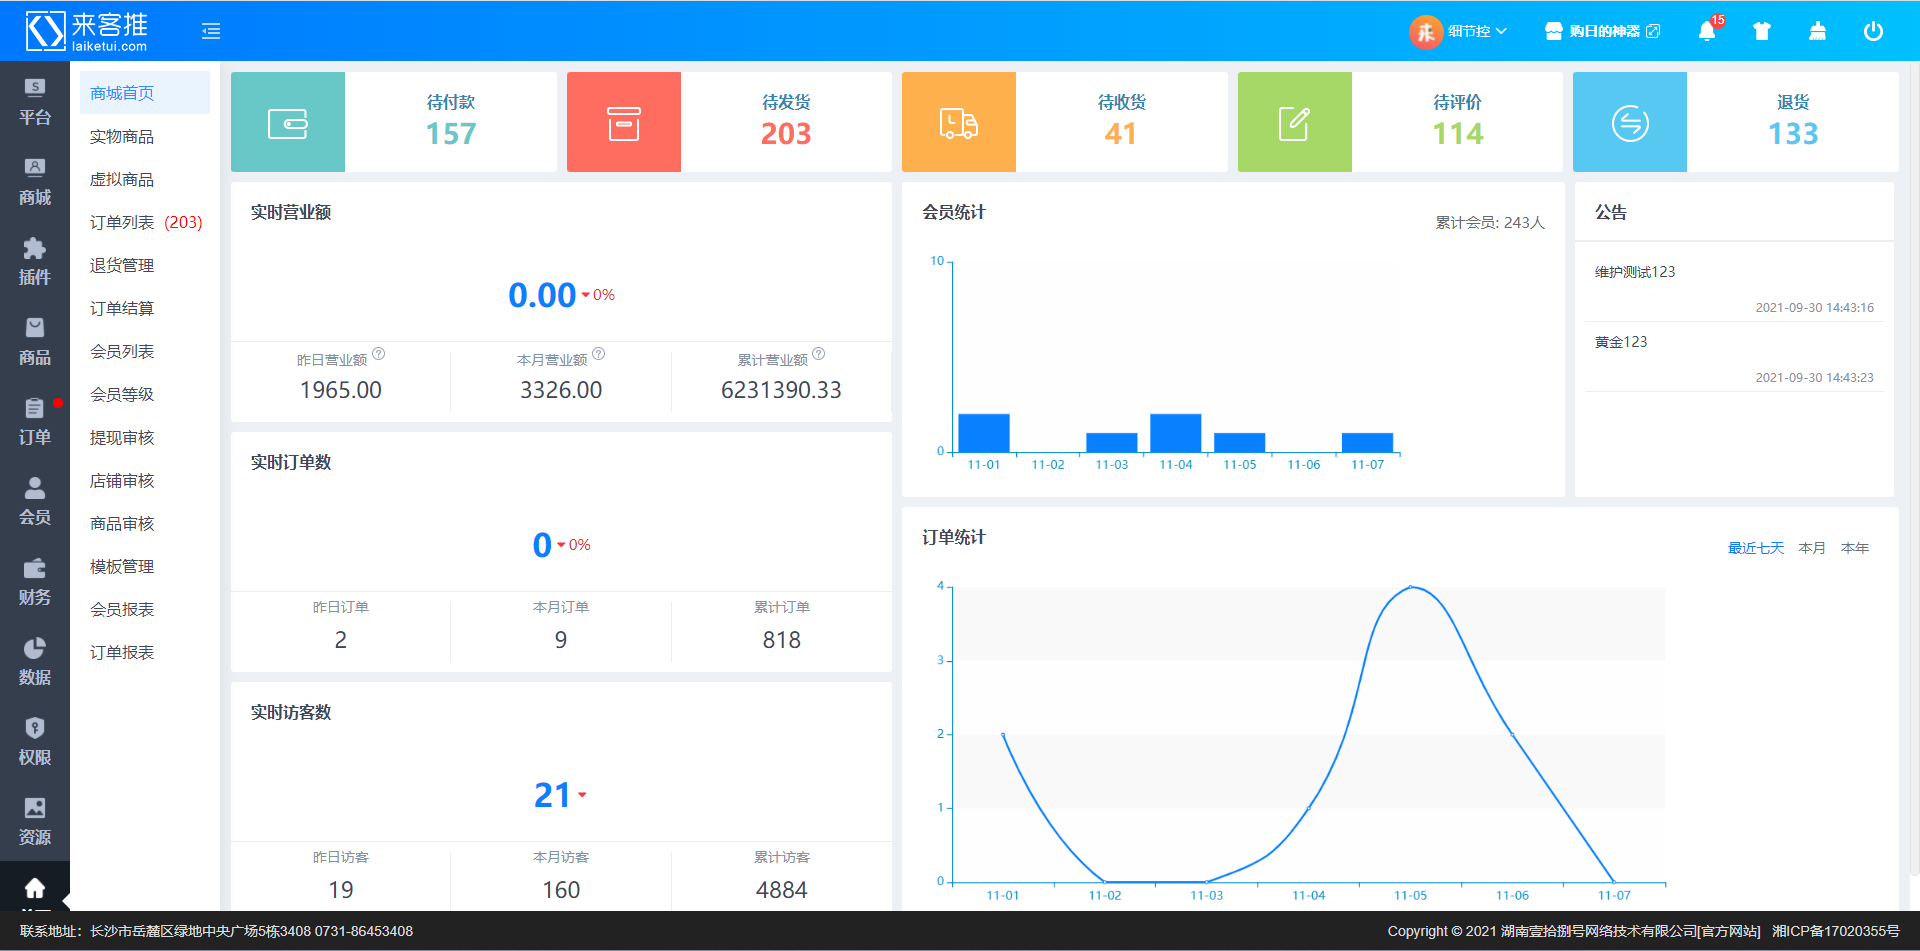The width and height of the screenshot is (1920, 951).
Task: Switch order chart to 最近七天
Action: click(1756, 548)
